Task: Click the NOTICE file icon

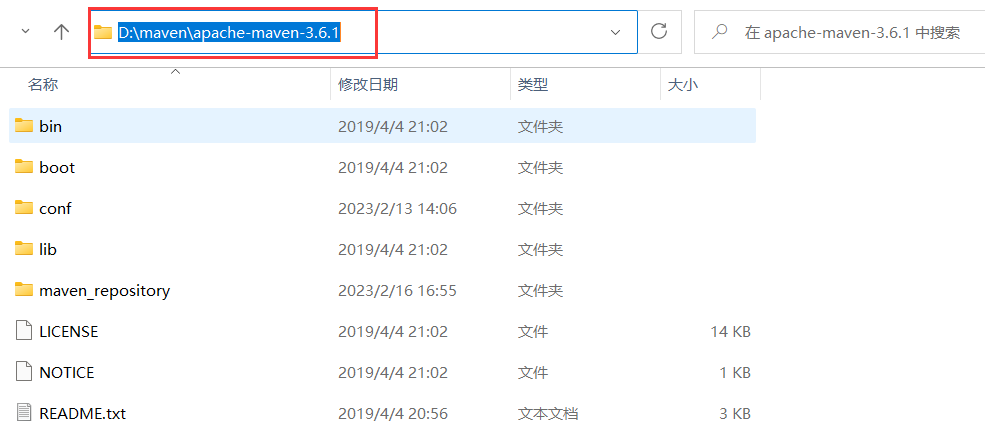Action: point(24,371)
